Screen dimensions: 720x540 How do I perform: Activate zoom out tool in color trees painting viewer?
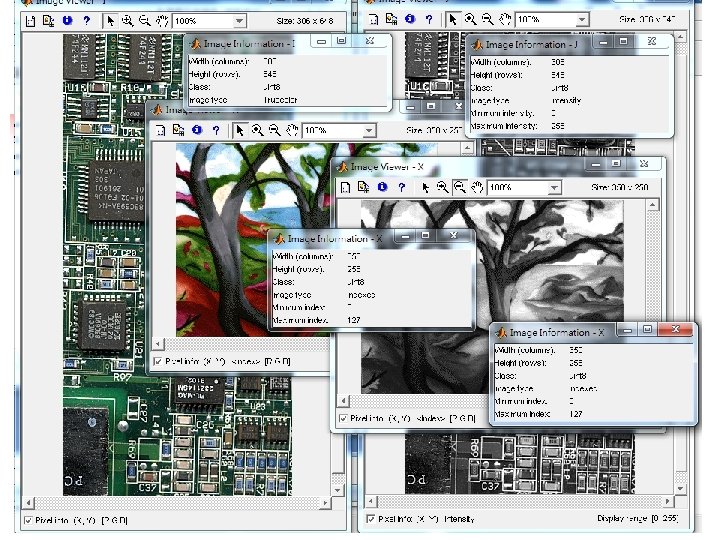[275, 130]
